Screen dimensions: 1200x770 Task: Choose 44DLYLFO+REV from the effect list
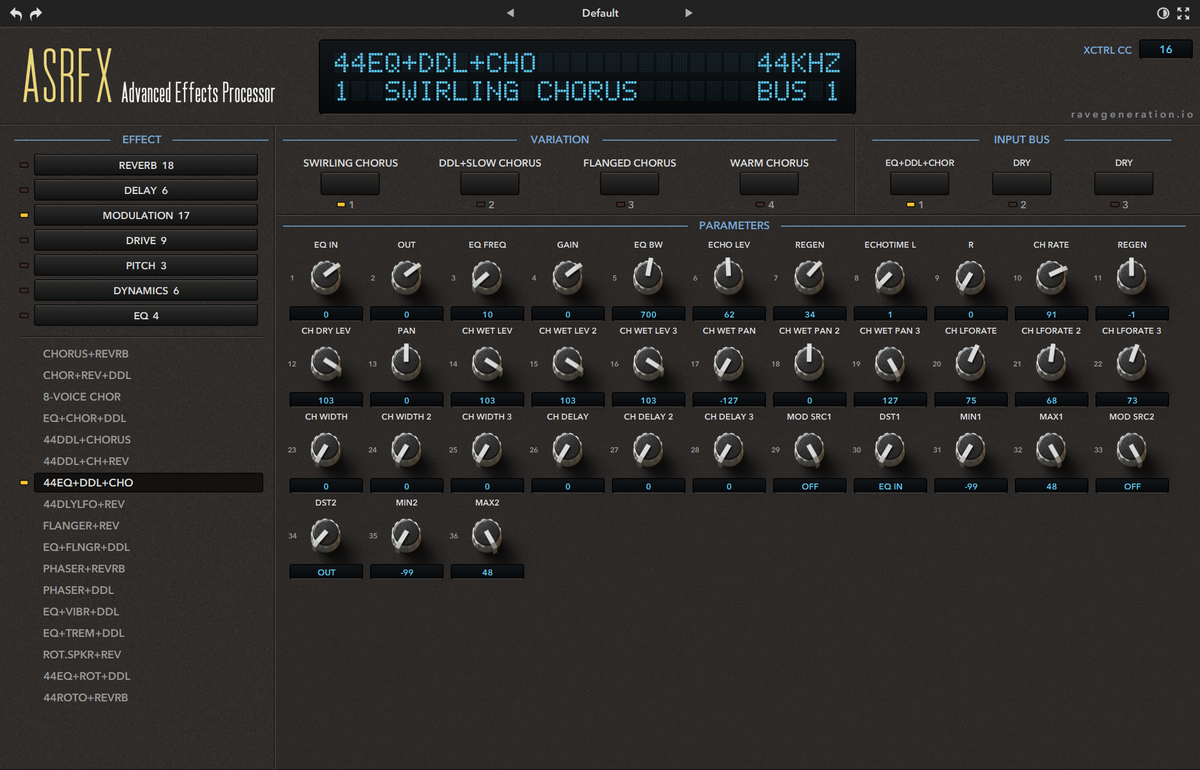84,504
